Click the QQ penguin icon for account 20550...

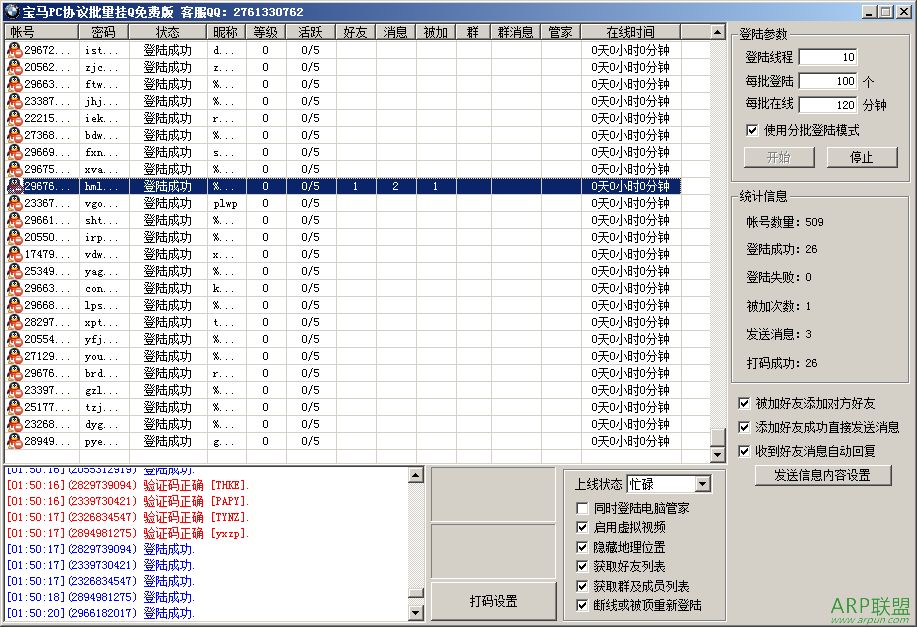point(14,237)
